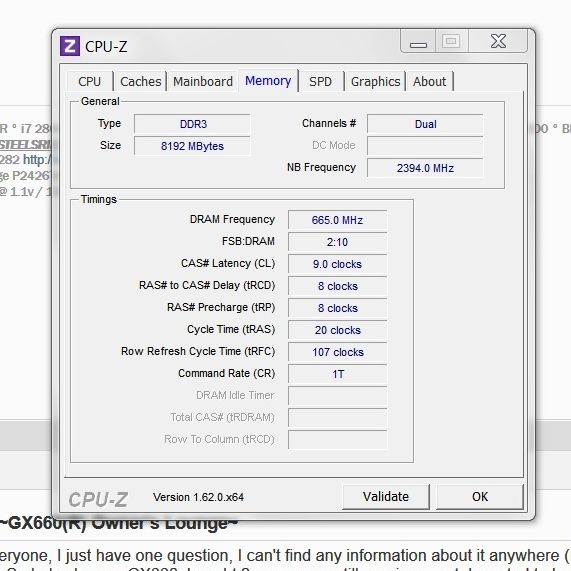
Task: Click the RAS# Precharge (tRP) label
Action: click(221, 307)
